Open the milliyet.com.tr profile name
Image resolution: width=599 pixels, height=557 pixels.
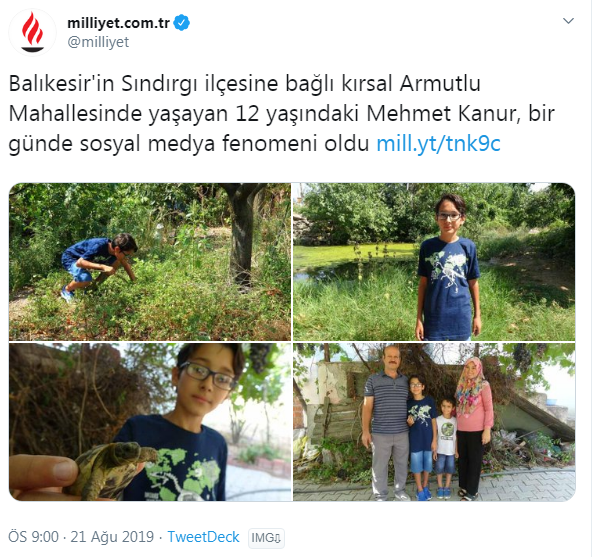pyautogui.click(x=118, y=23)
